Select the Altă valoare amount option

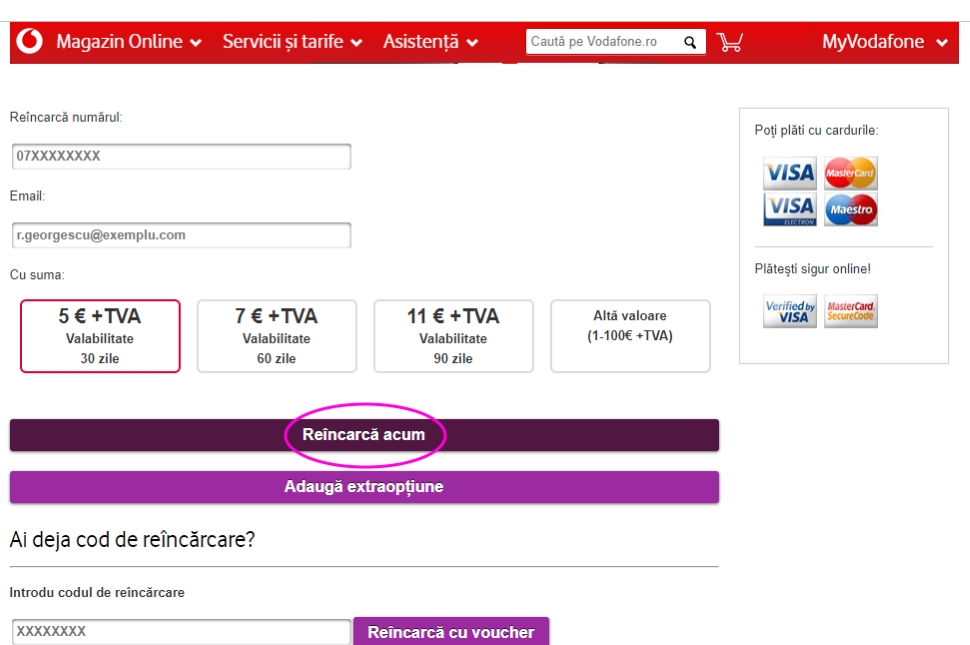[x=630, y=336]
